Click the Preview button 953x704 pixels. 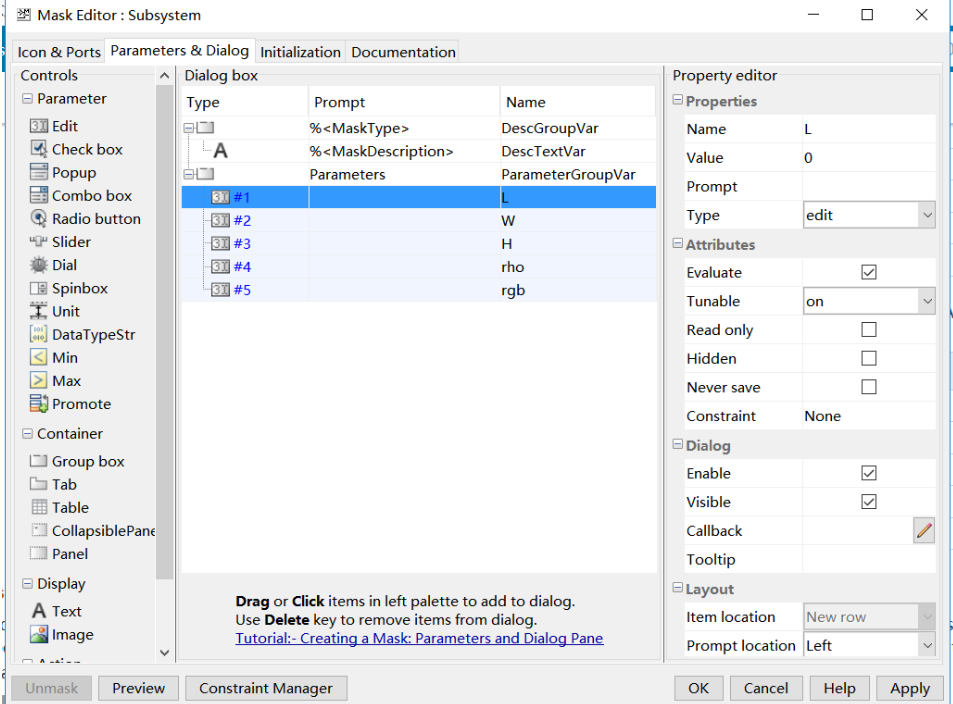click(139, 688)
